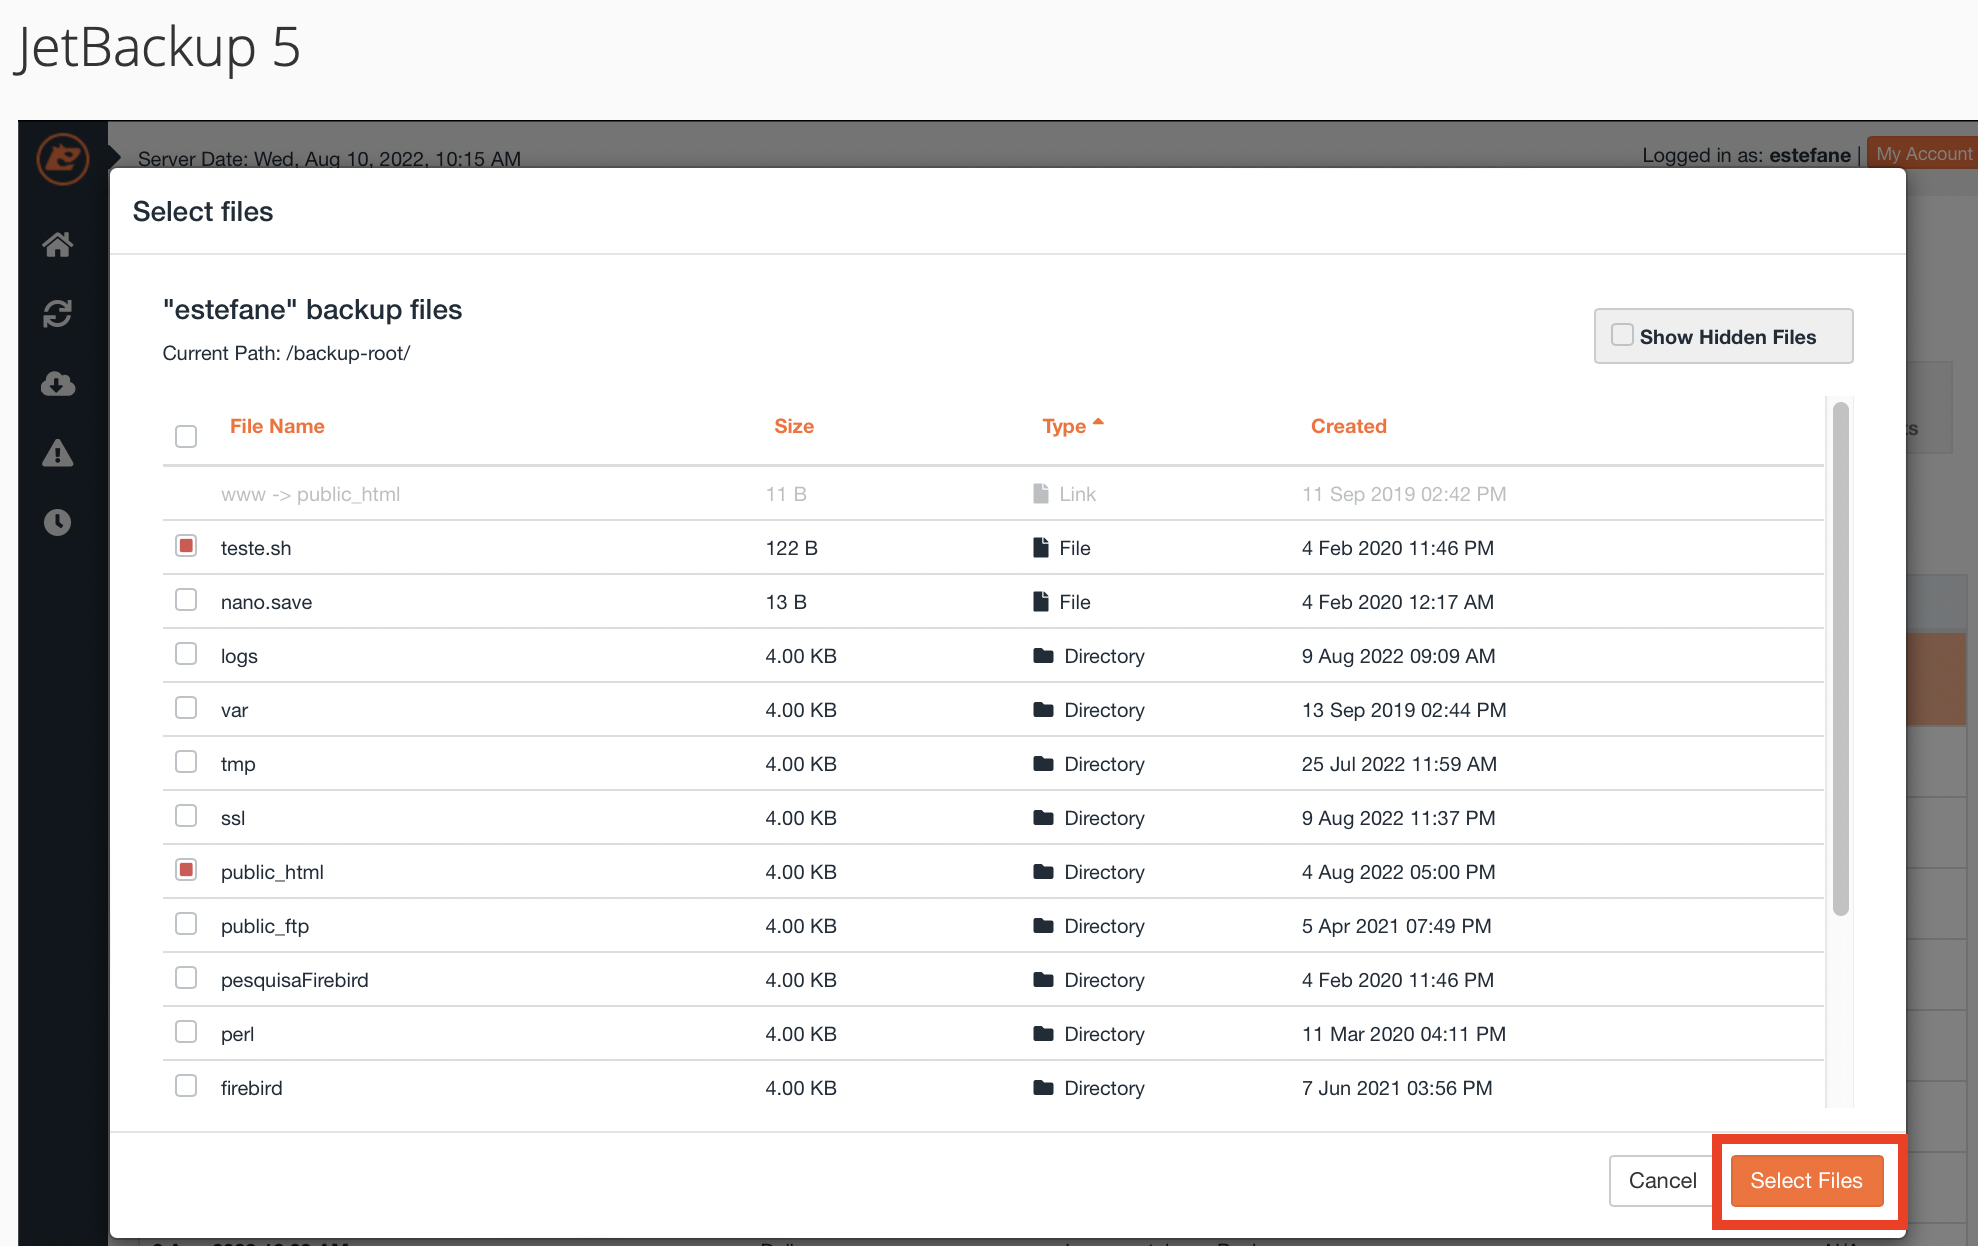
Task: Click the folder icon in public_html row
Action: click(x=1043, y=871)
